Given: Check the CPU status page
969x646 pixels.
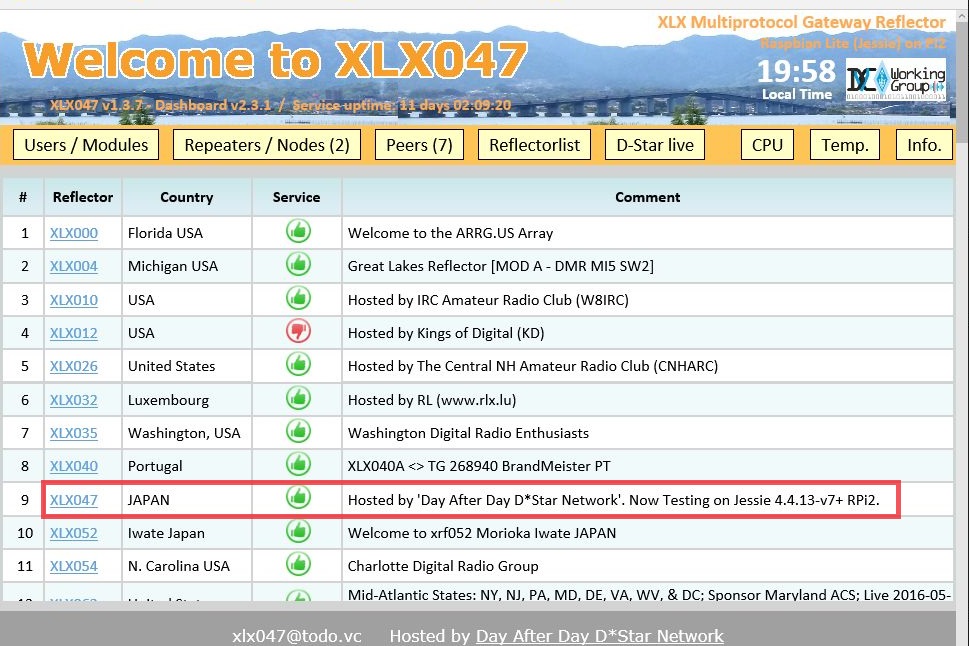Looking at the screenshot, I should point(766,144).
